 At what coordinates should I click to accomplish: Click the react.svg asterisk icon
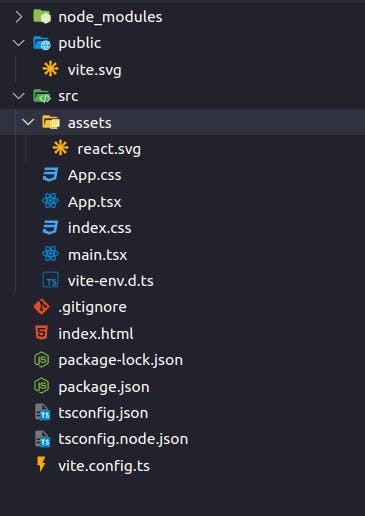60,148
